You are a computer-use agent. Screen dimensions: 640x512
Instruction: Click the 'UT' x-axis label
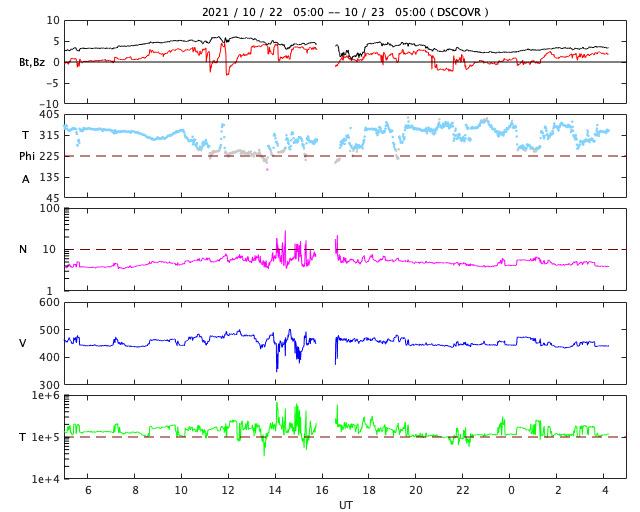coord(345,505)
